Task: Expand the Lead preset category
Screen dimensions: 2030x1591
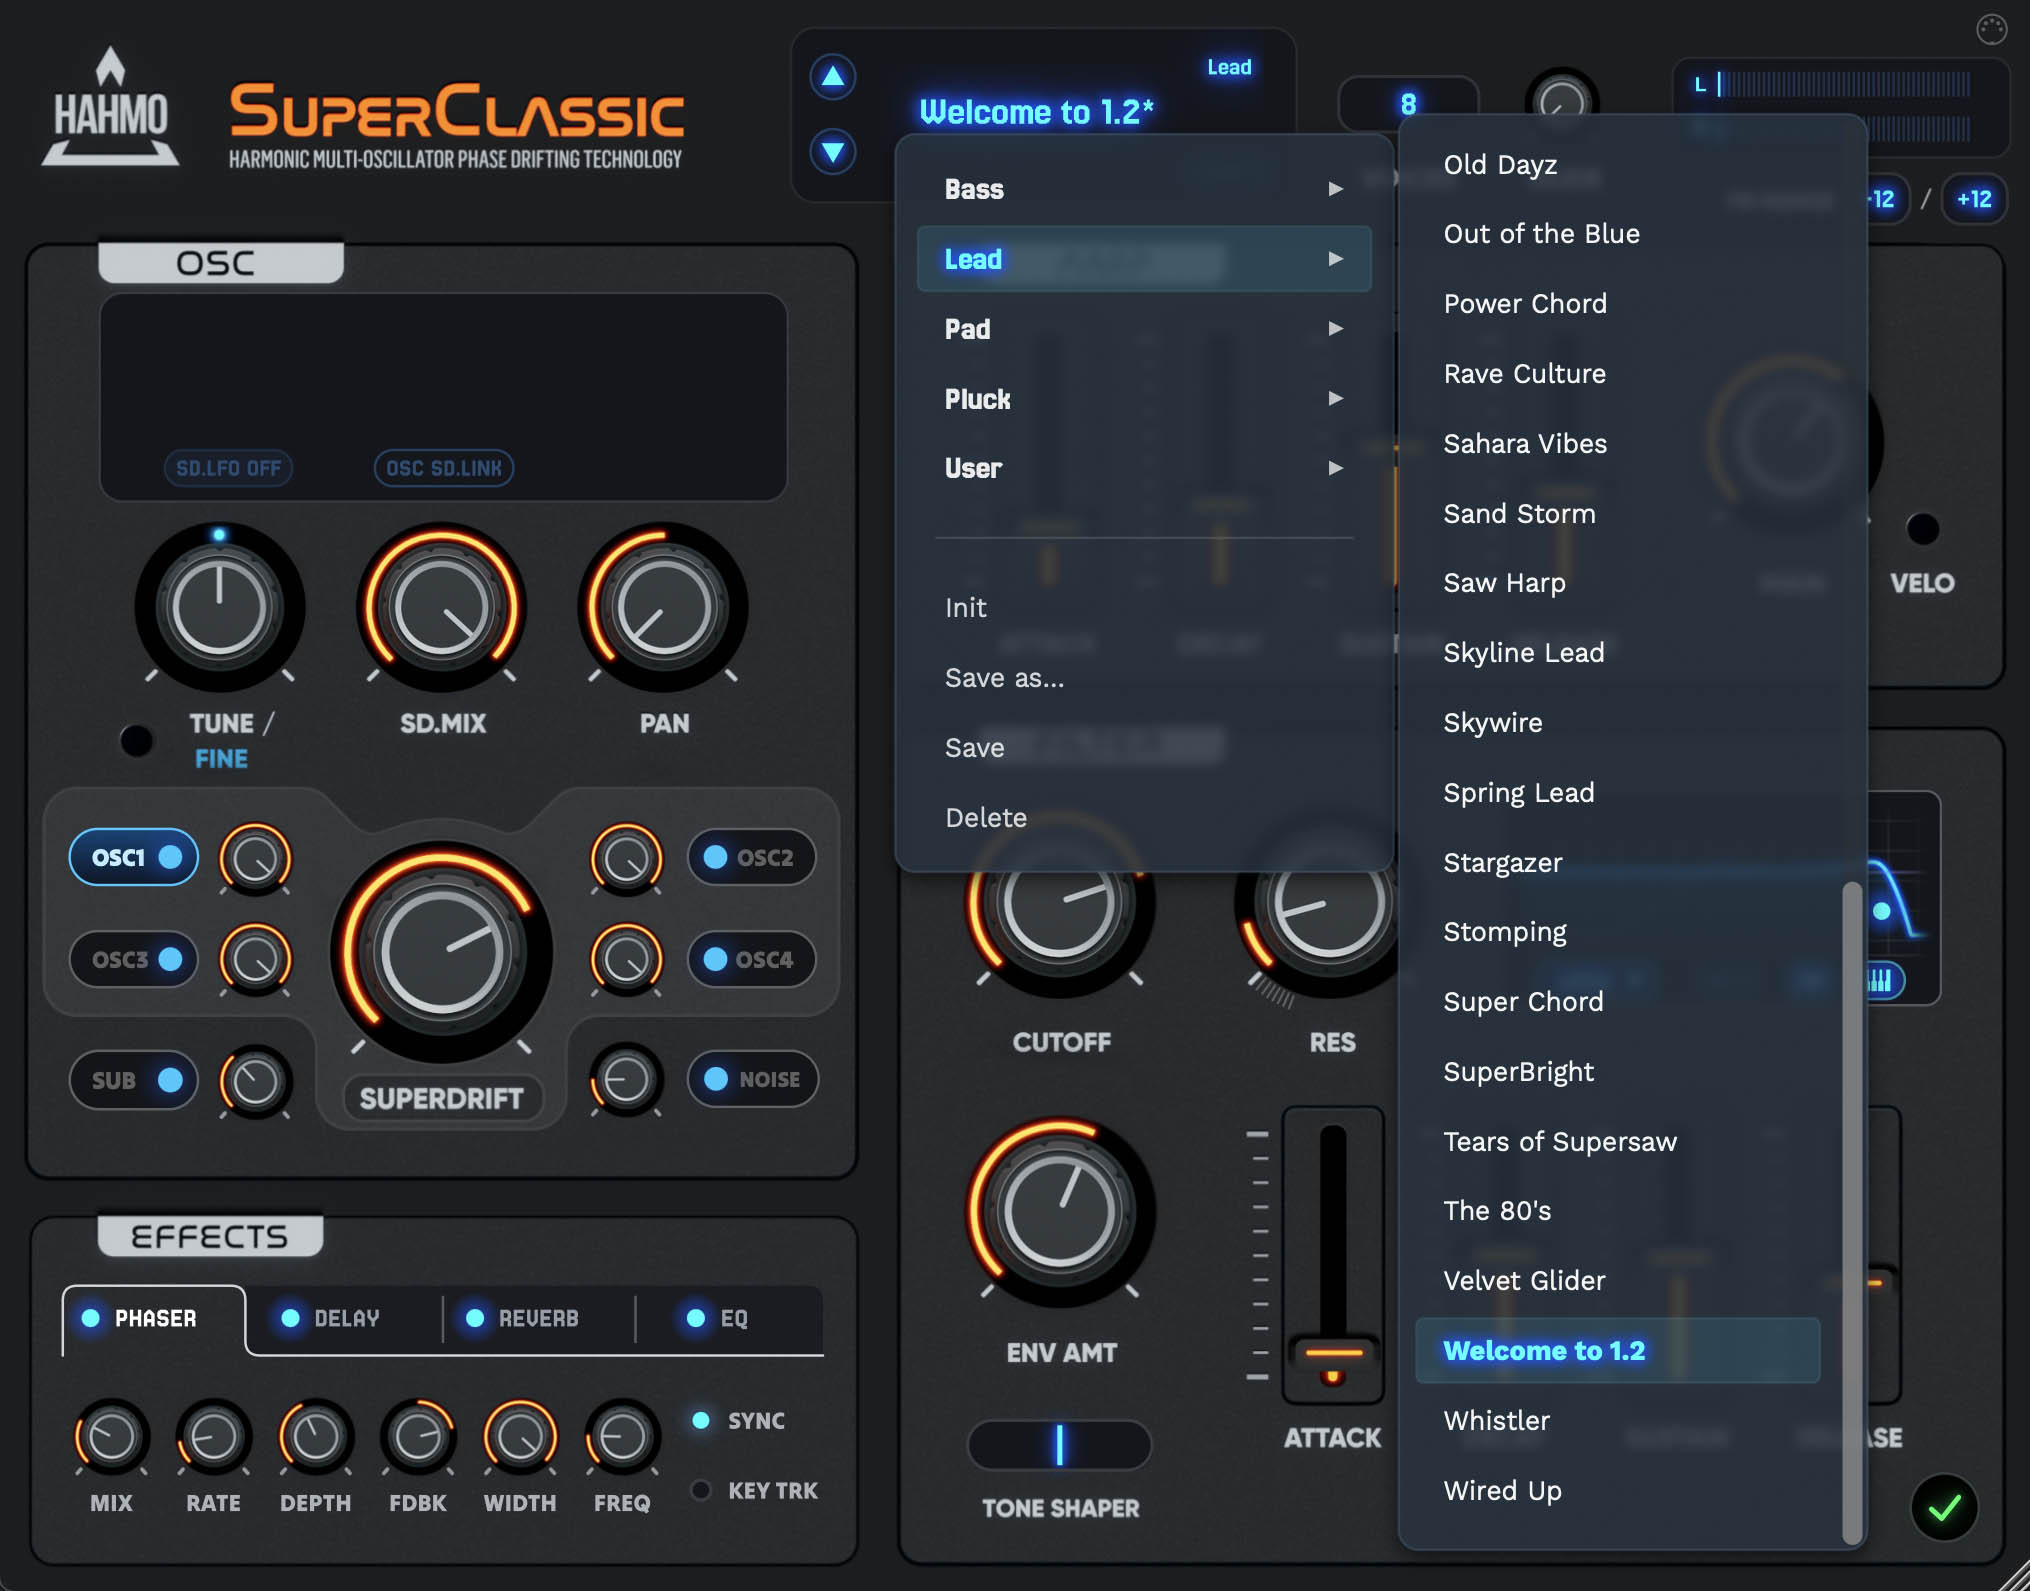Action: pyautogui.click(x=1144, y=259)
